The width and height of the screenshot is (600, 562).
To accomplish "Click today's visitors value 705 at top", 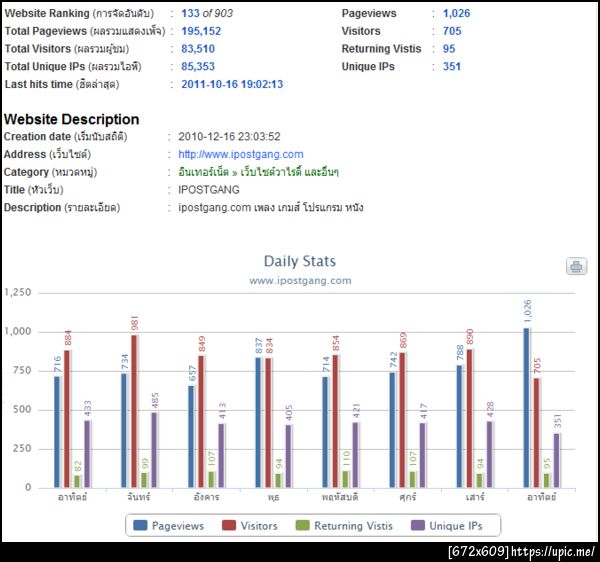I will (x=452, y=31).
